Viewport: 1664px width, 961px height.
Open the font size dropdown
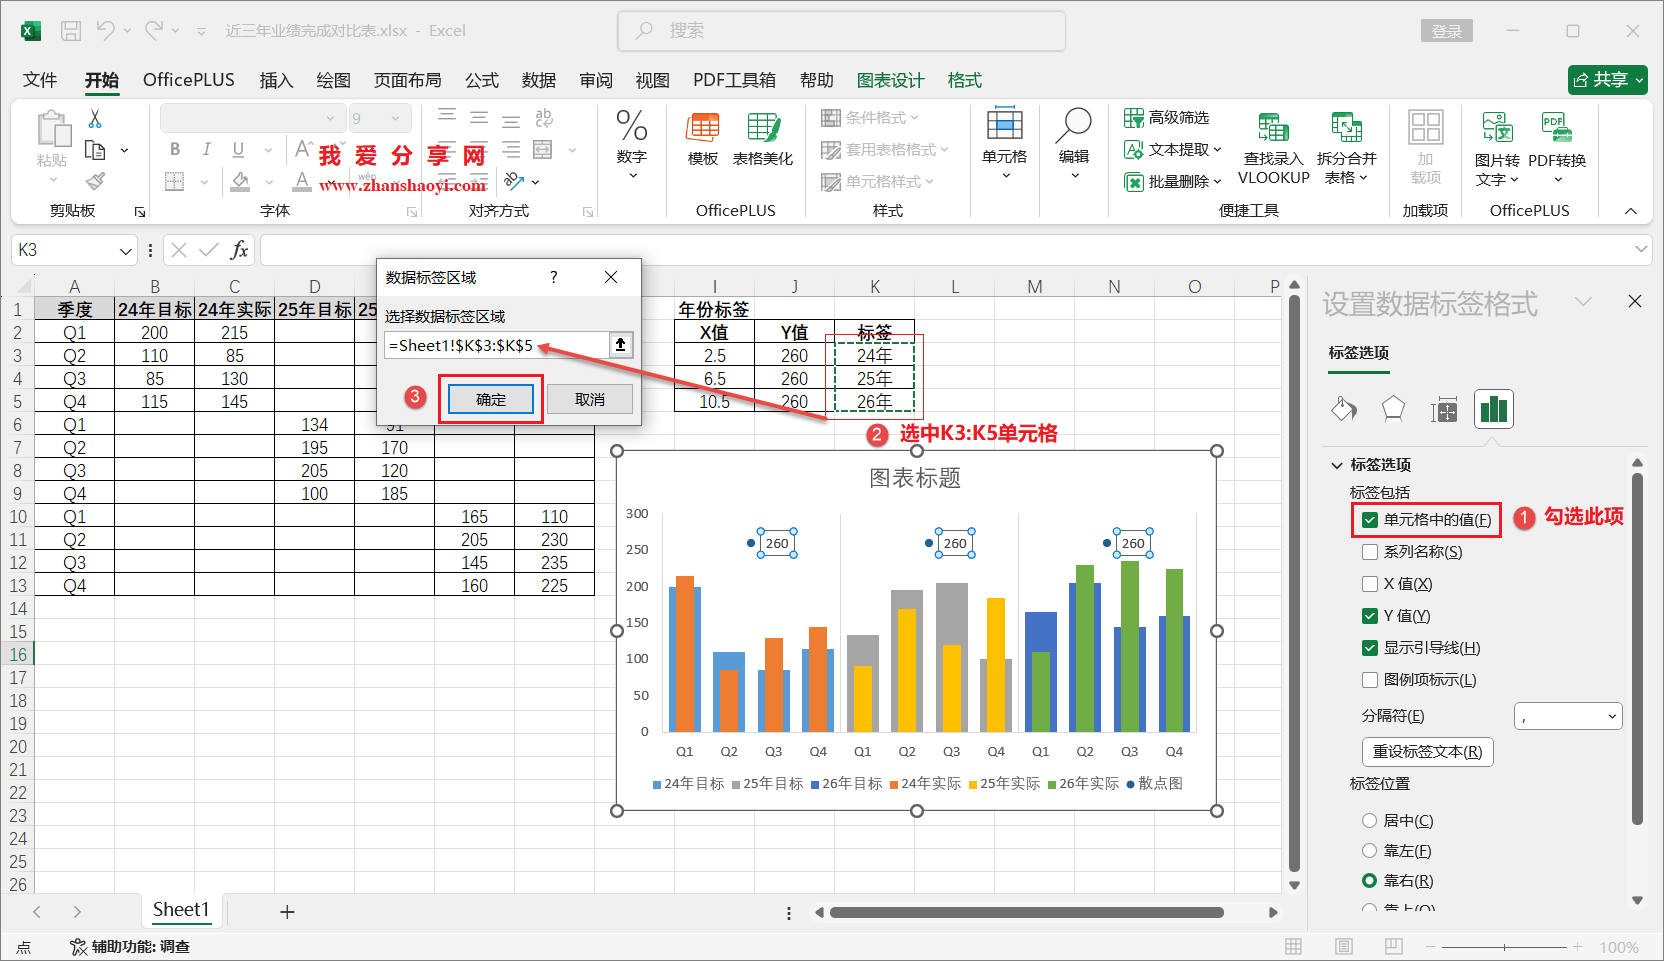395,118
